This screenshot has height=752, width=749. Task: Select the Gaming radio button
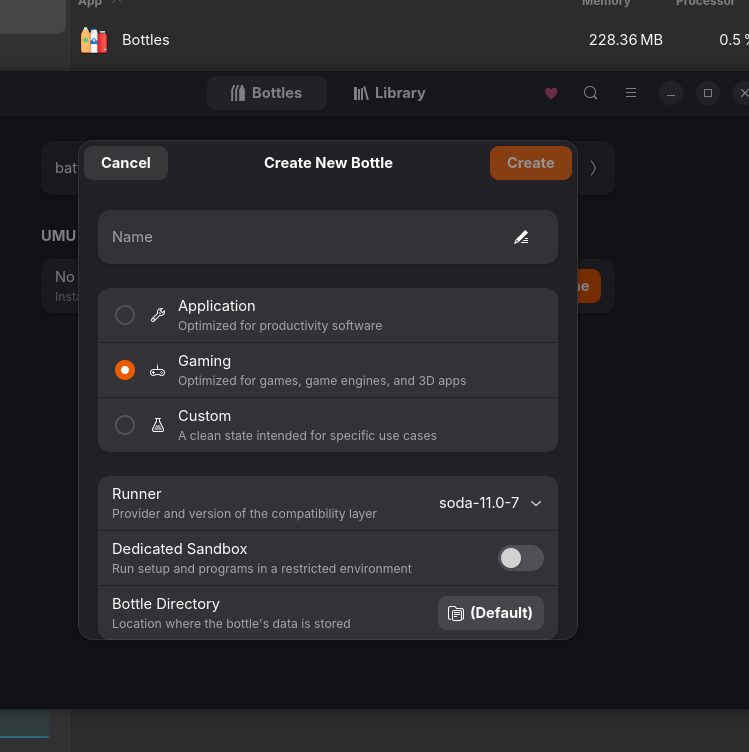click(x=125, y=370)
